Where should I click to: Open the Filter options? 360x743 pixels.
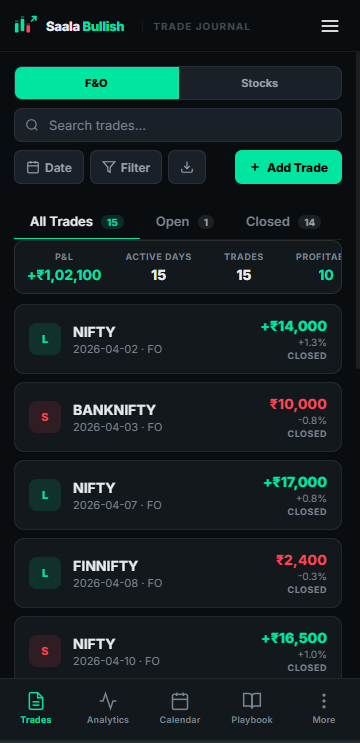click(126, 167)
